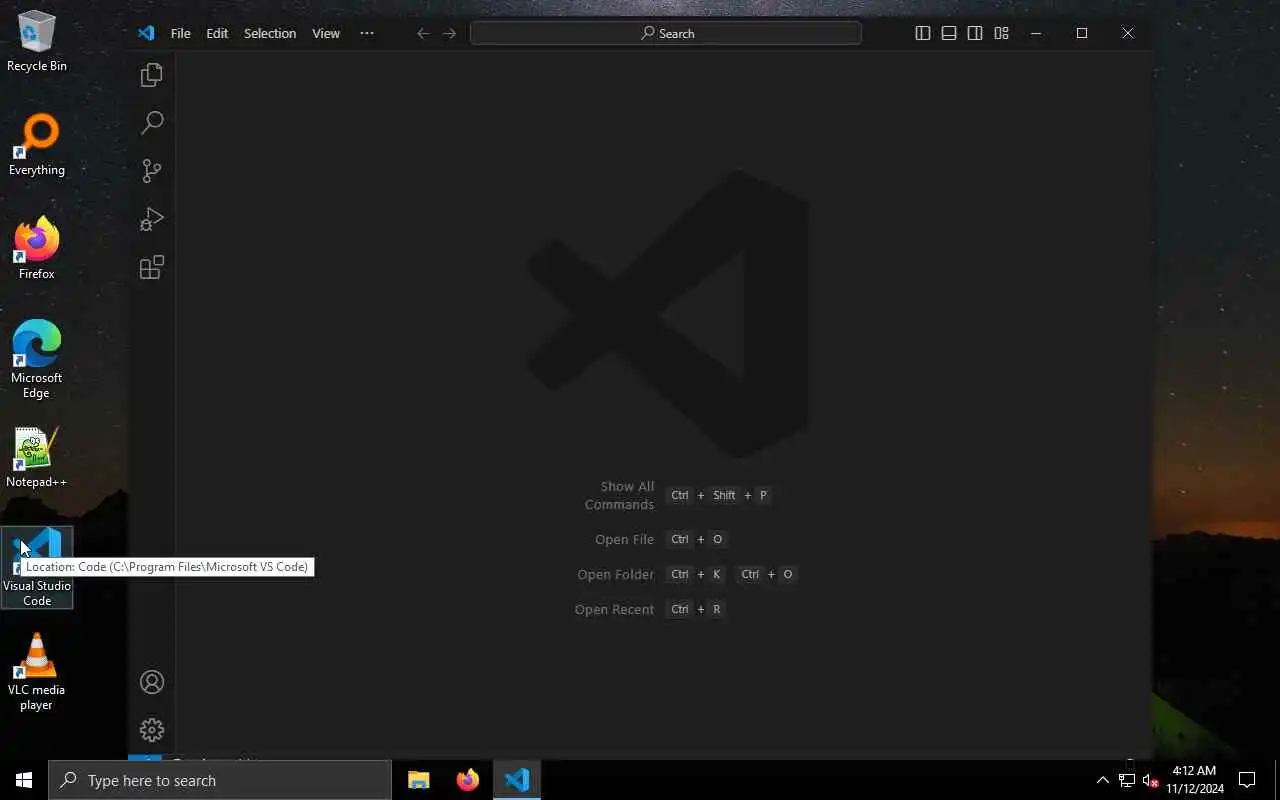The height and width of the screenshot is (800, 1280).
Task: Click the 'Open Recent' shortcut label
Action: (x=614, y=609)
